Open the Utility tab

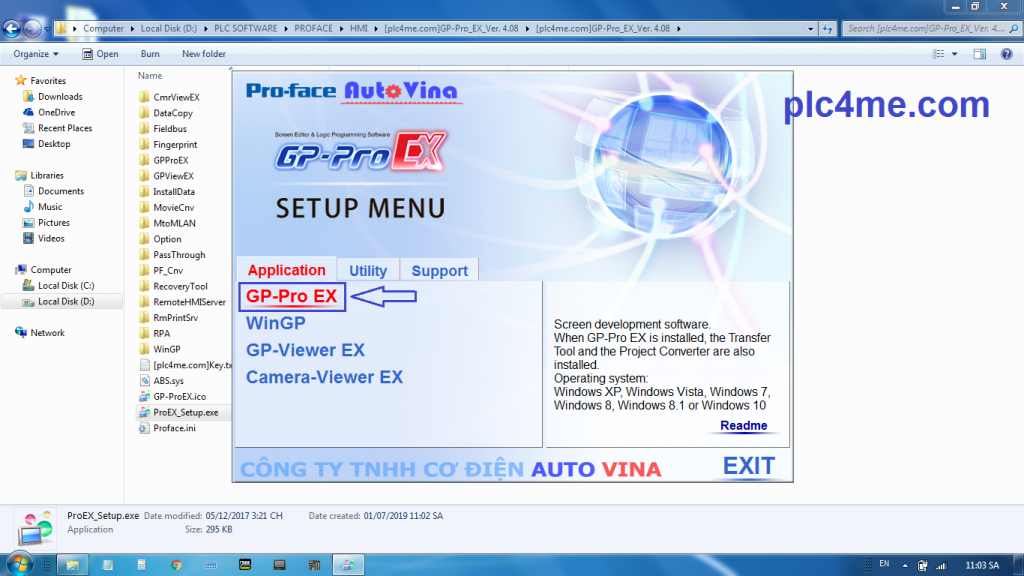(368, 270)
